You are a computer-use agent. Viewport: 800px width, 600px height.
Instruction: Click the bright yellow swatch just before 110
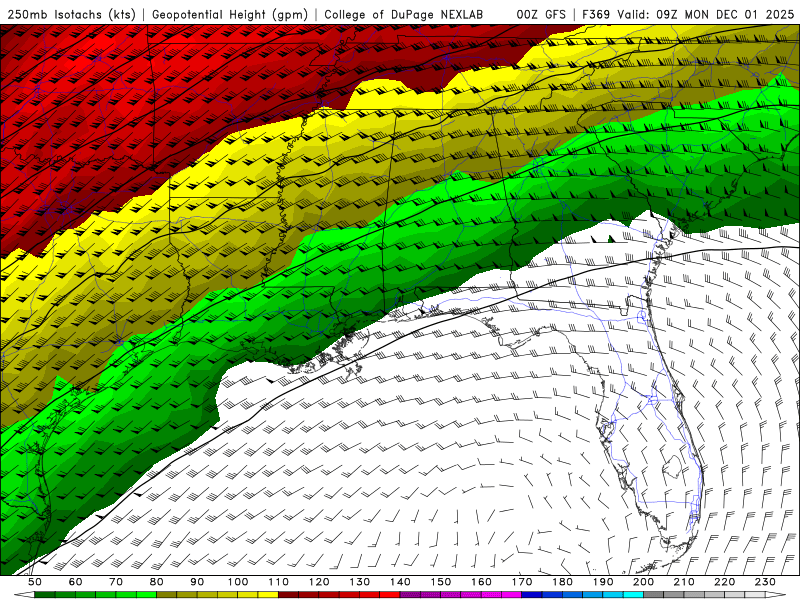point(268,595)
